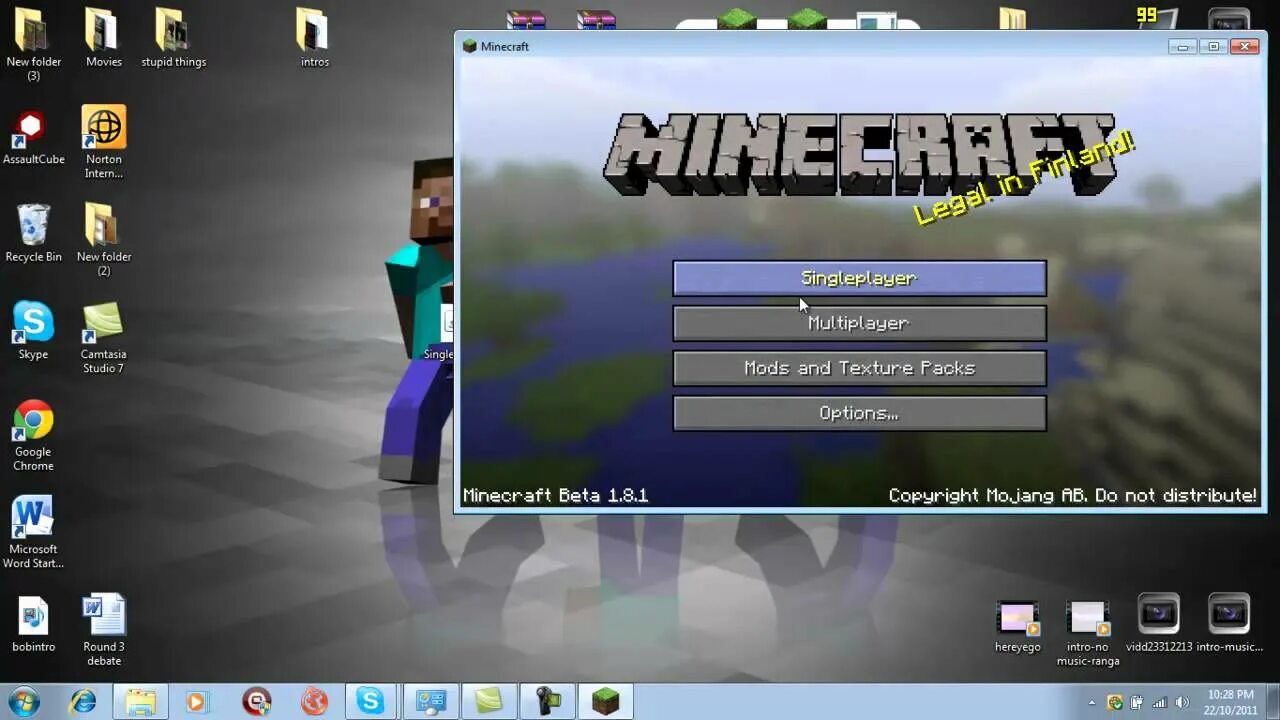
Task: Launch Internet Explorer from the taskbar
Action: click(83, 702)
